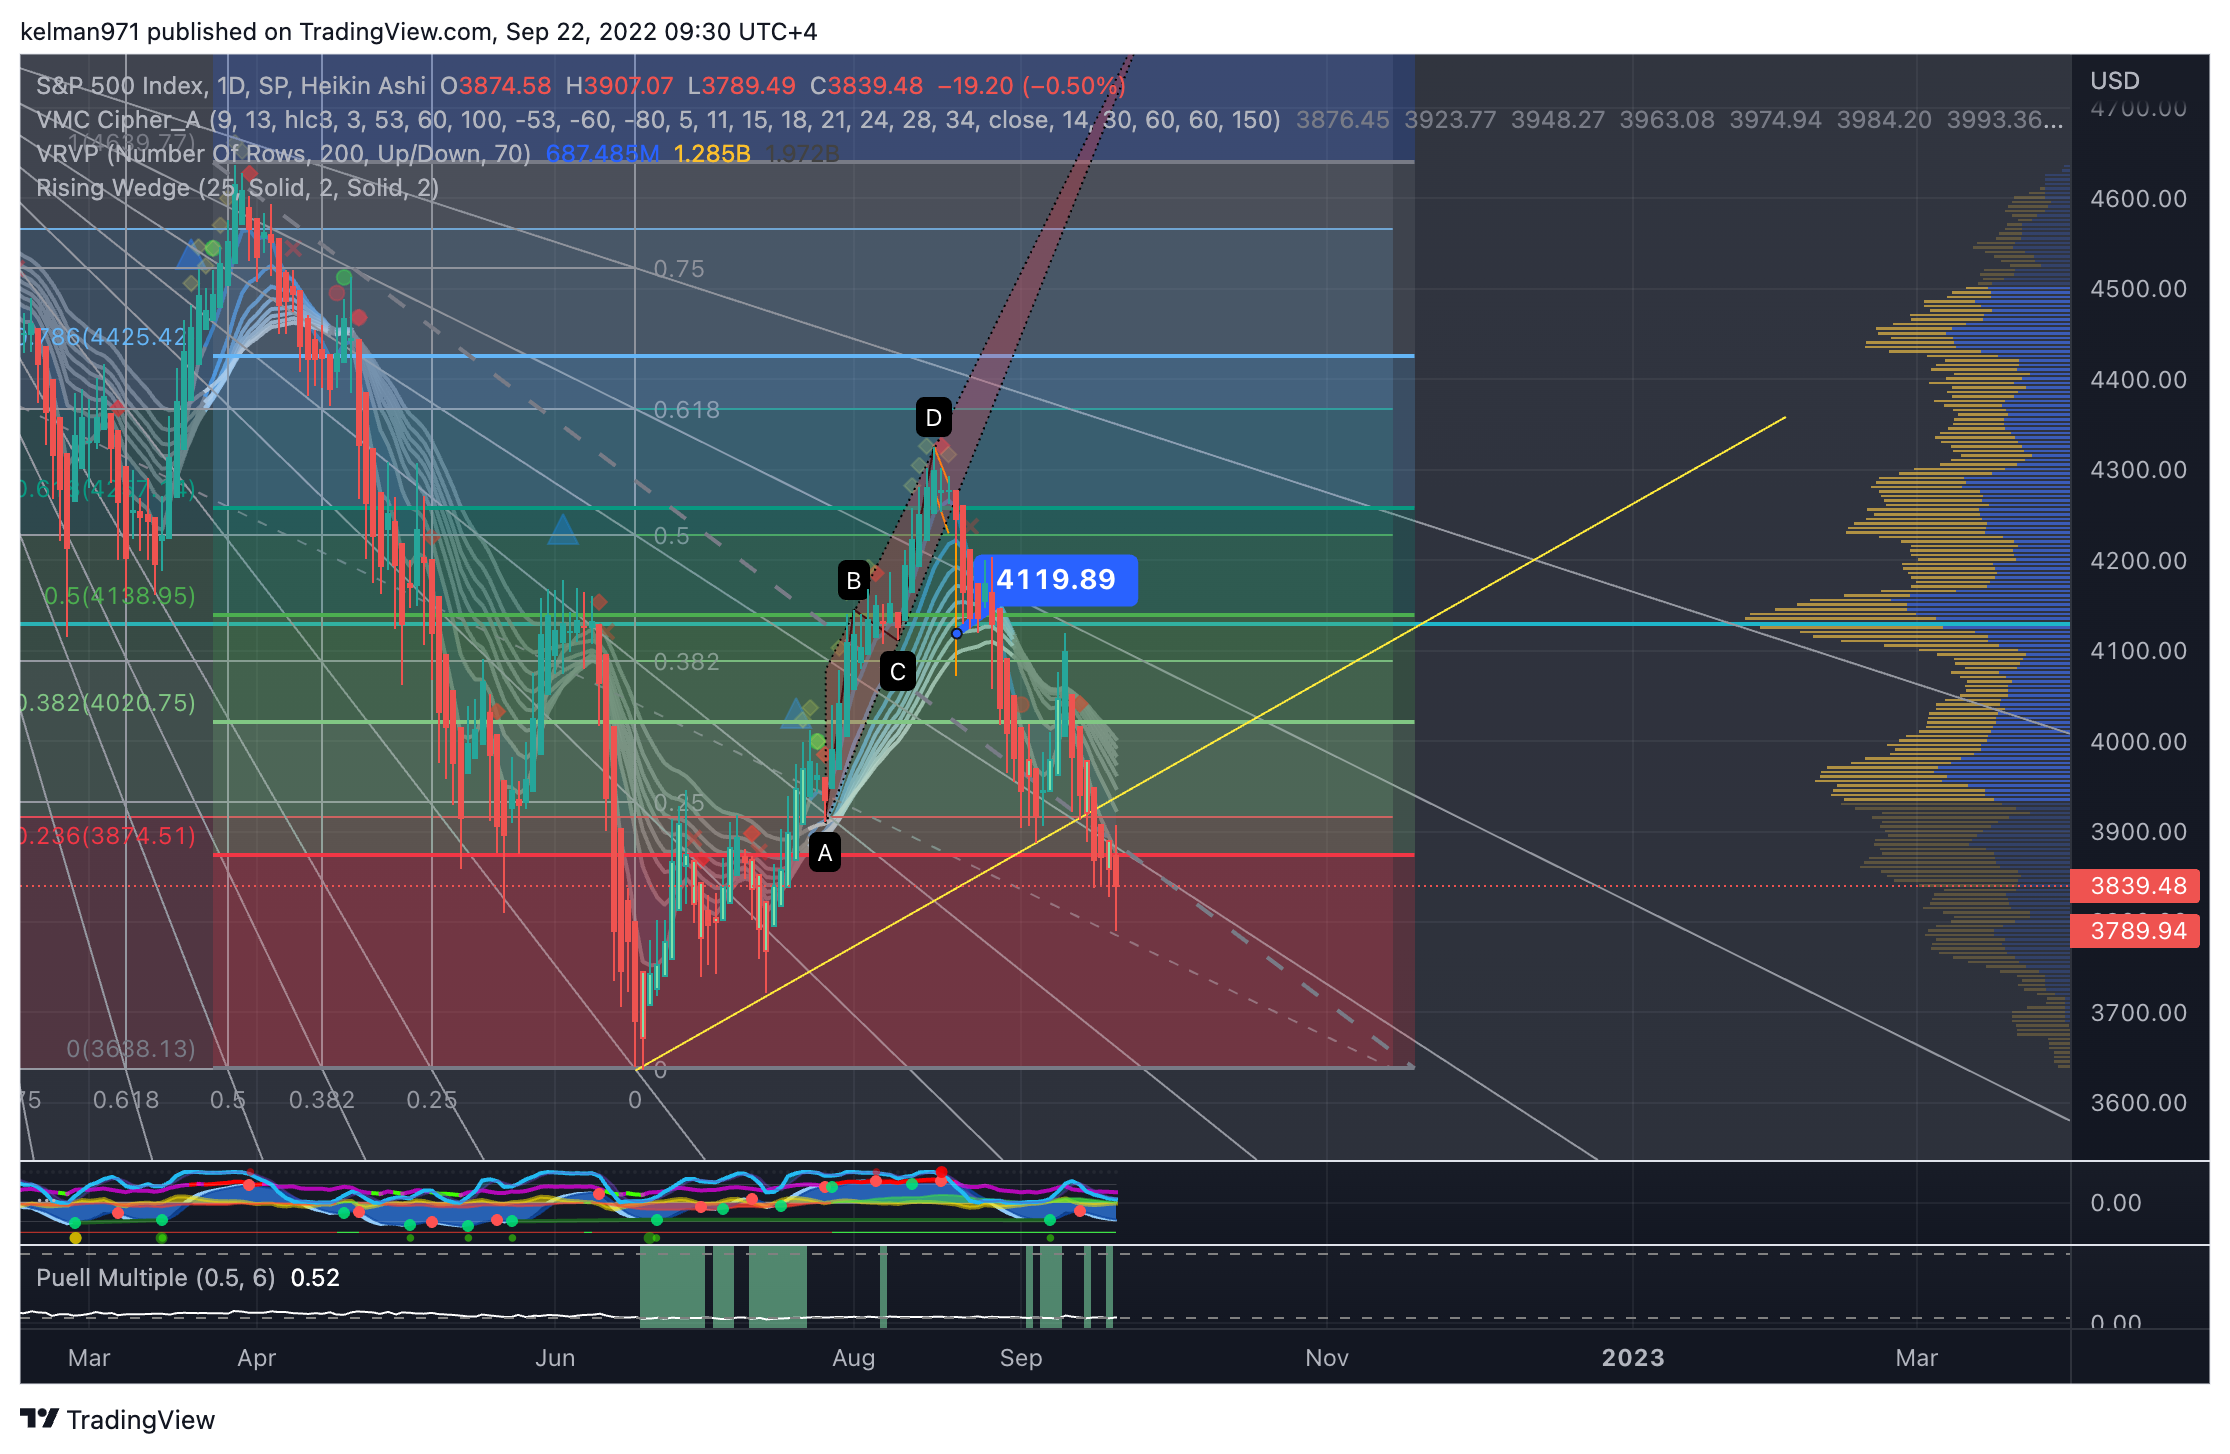Click the 3839.48 current price tag
The height and width of the screenshot is (1454, 2230).
pyautogui.click(x=2135, y=886)
